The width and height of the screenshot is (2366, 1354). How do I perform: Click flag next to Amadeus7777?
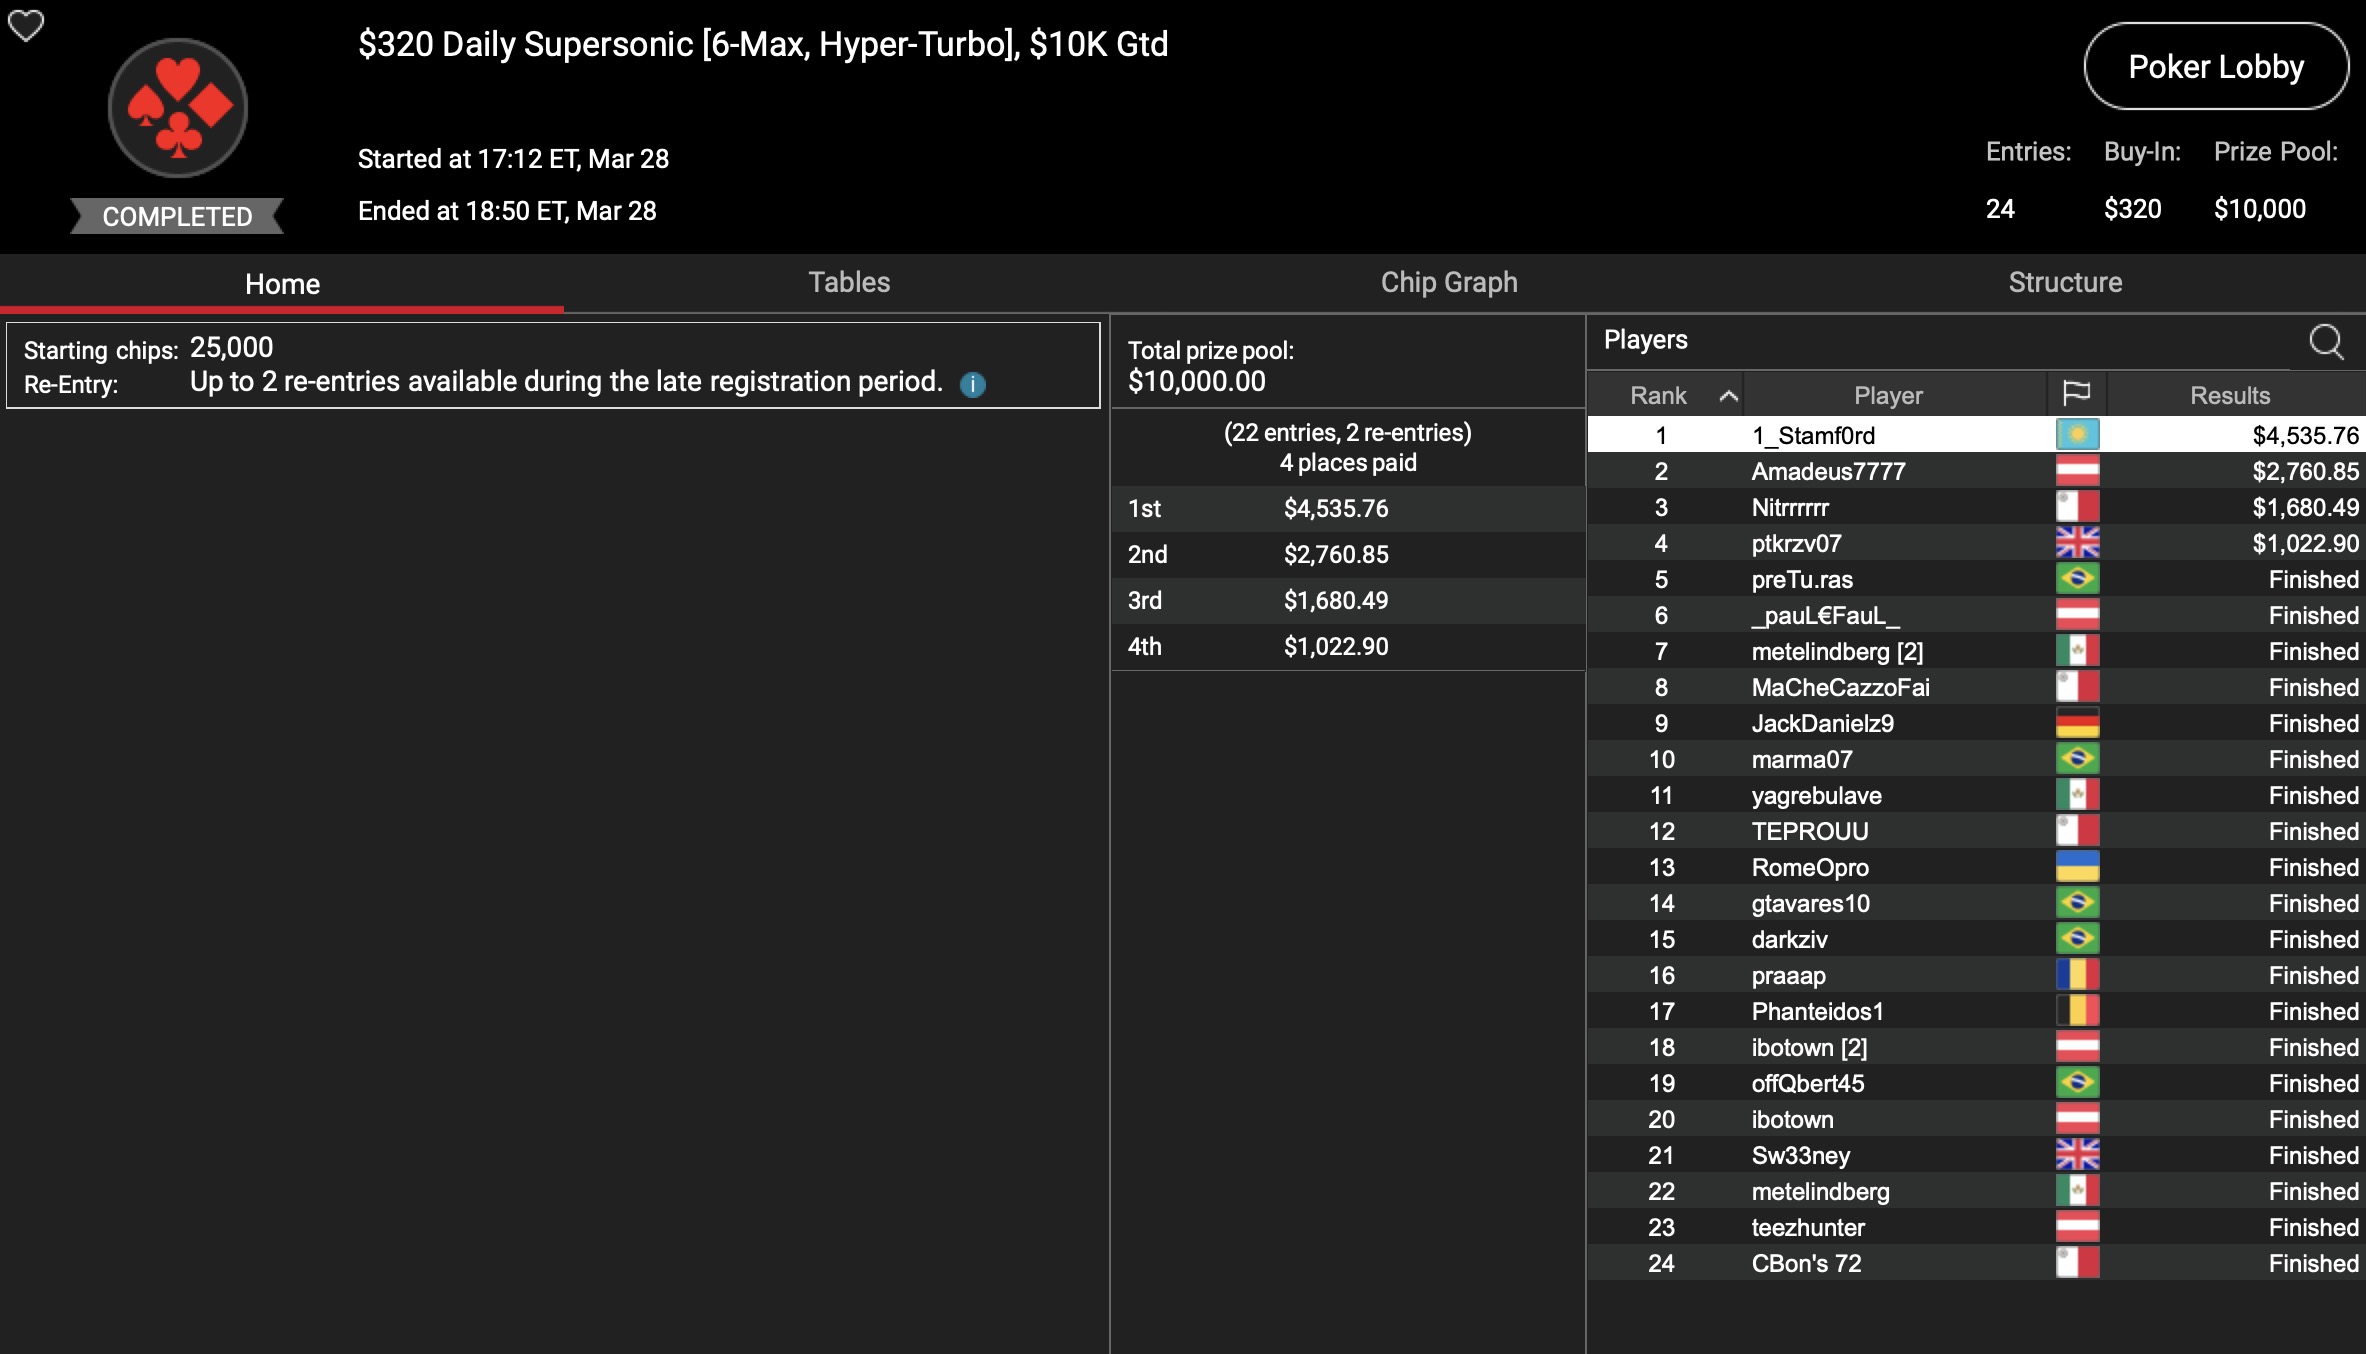tap(2077, 471)
